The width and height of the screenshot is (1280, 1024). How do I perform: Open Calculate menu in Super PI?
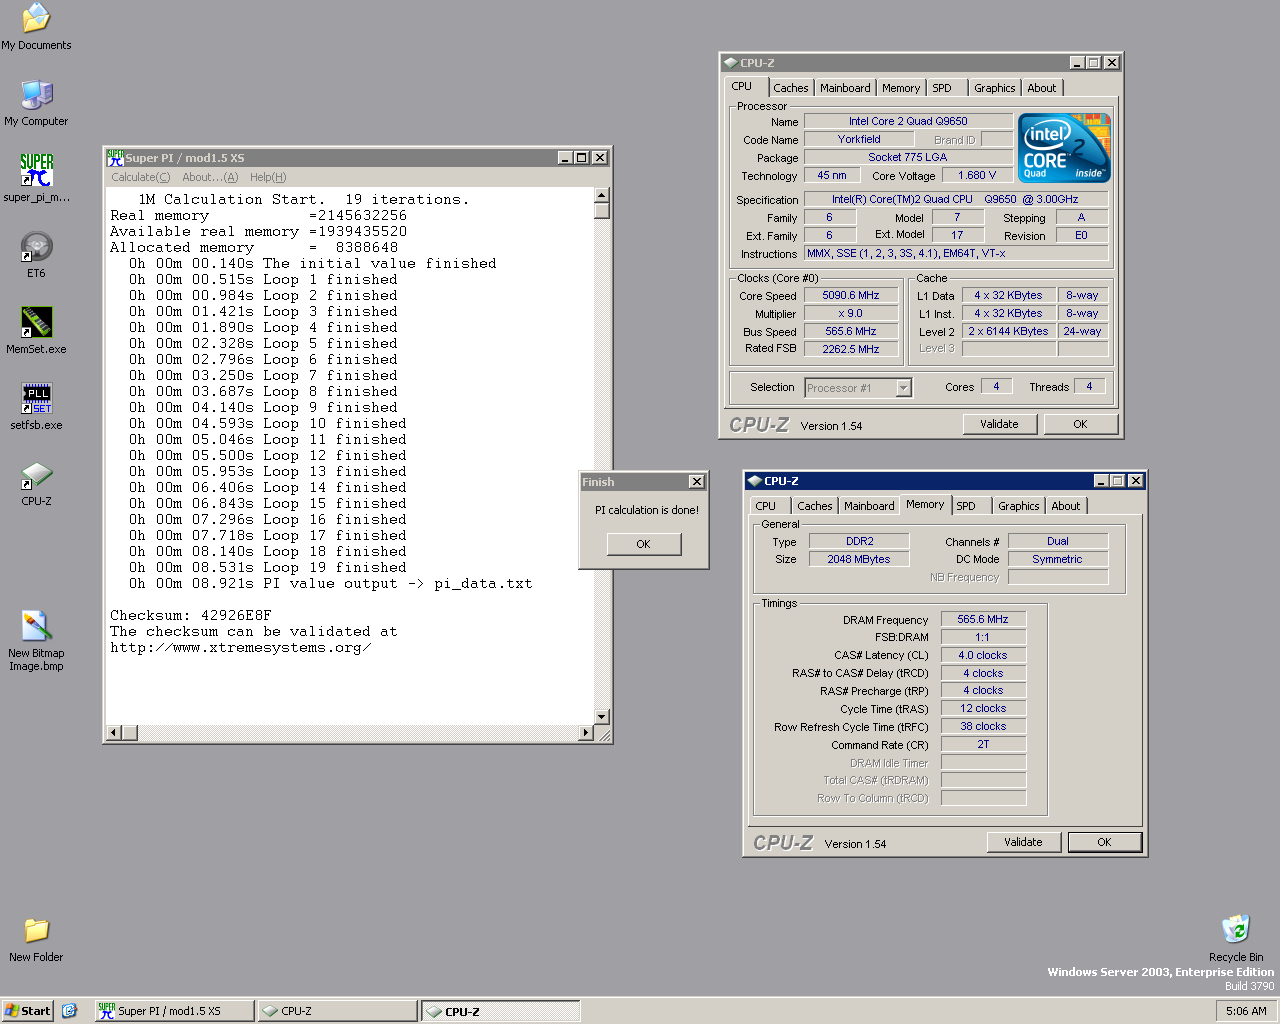tap(140, 177)
